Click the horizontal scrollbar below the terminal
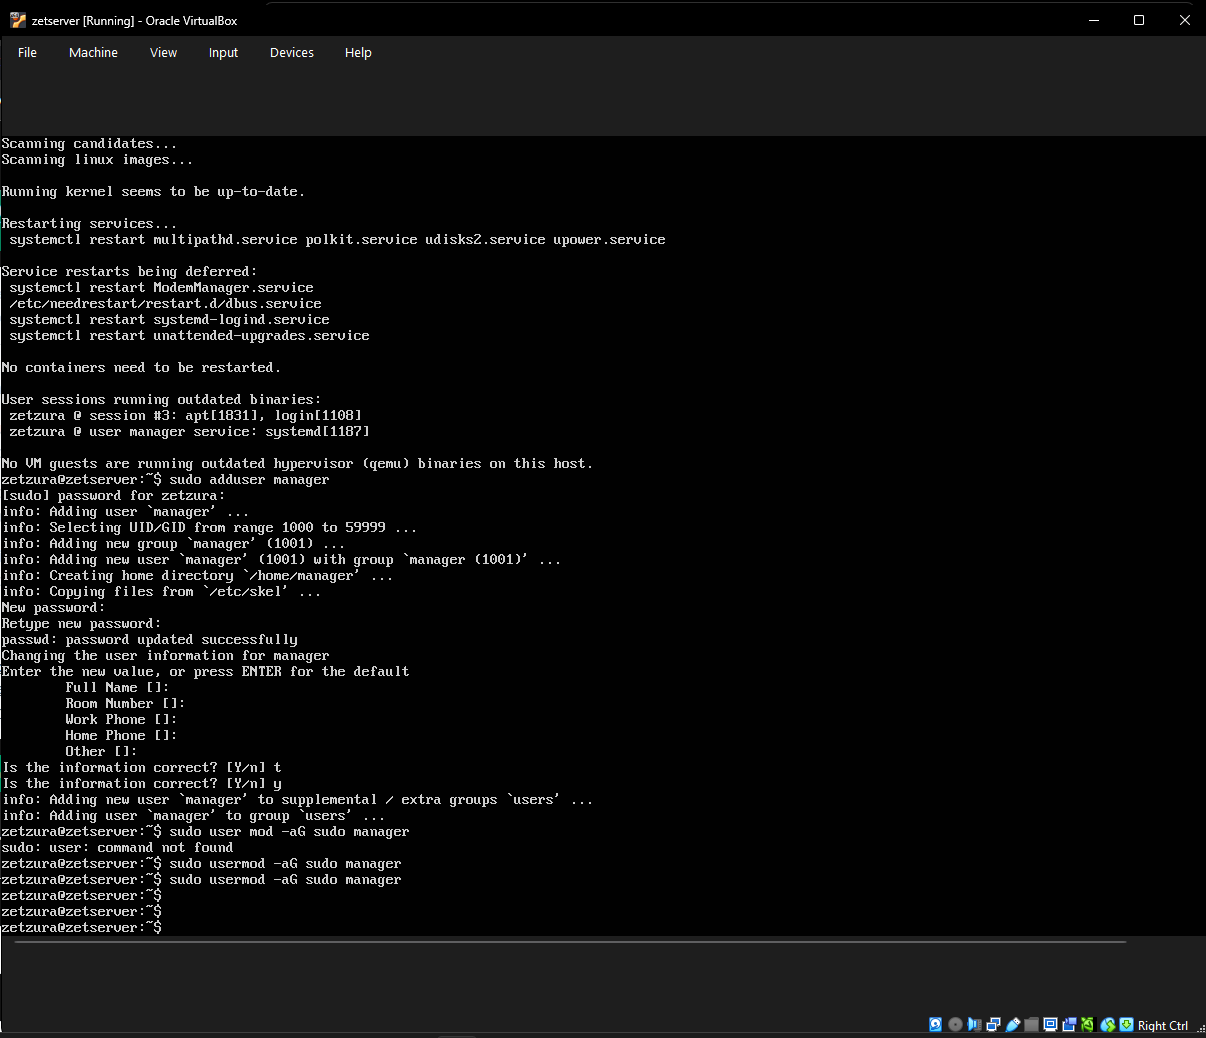1206x1038 pixels. pyautogui.click(x=570, y=942)
